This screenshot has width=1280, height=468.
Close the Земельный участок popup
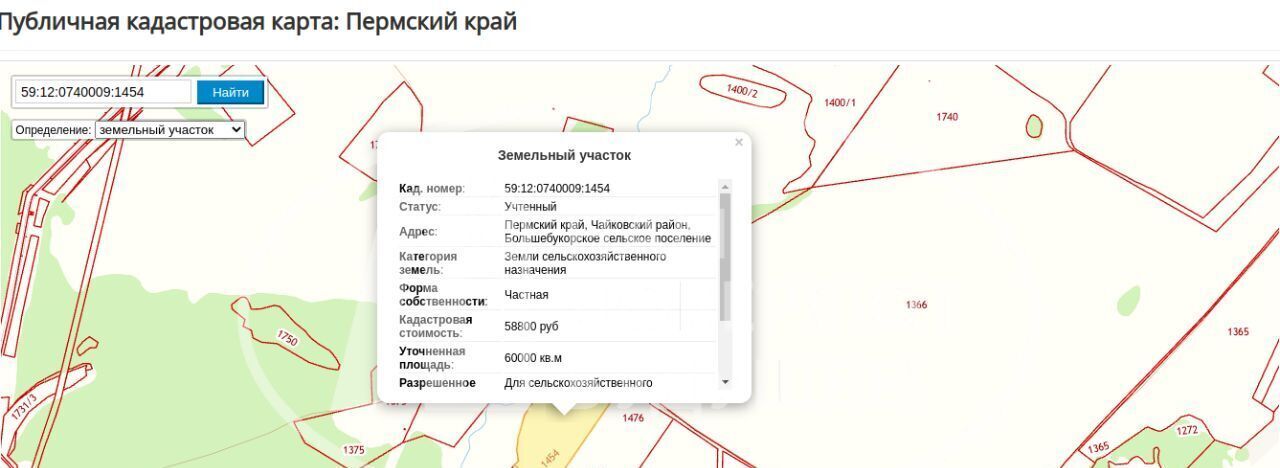[x=739, y=142]
